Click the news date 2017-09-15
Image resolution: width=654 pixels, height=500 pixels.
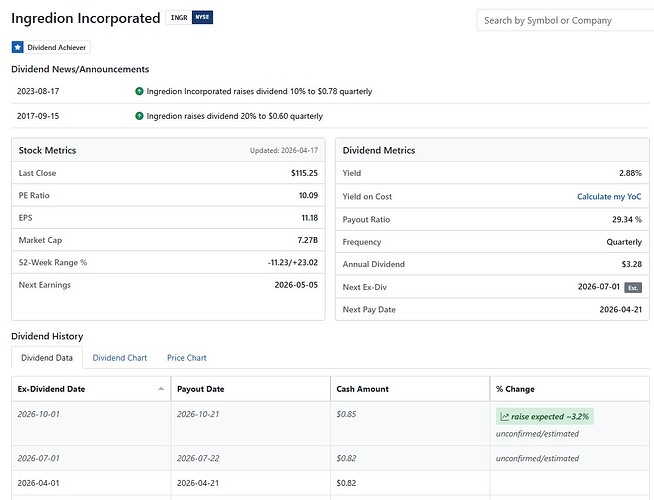click(38, 116)
